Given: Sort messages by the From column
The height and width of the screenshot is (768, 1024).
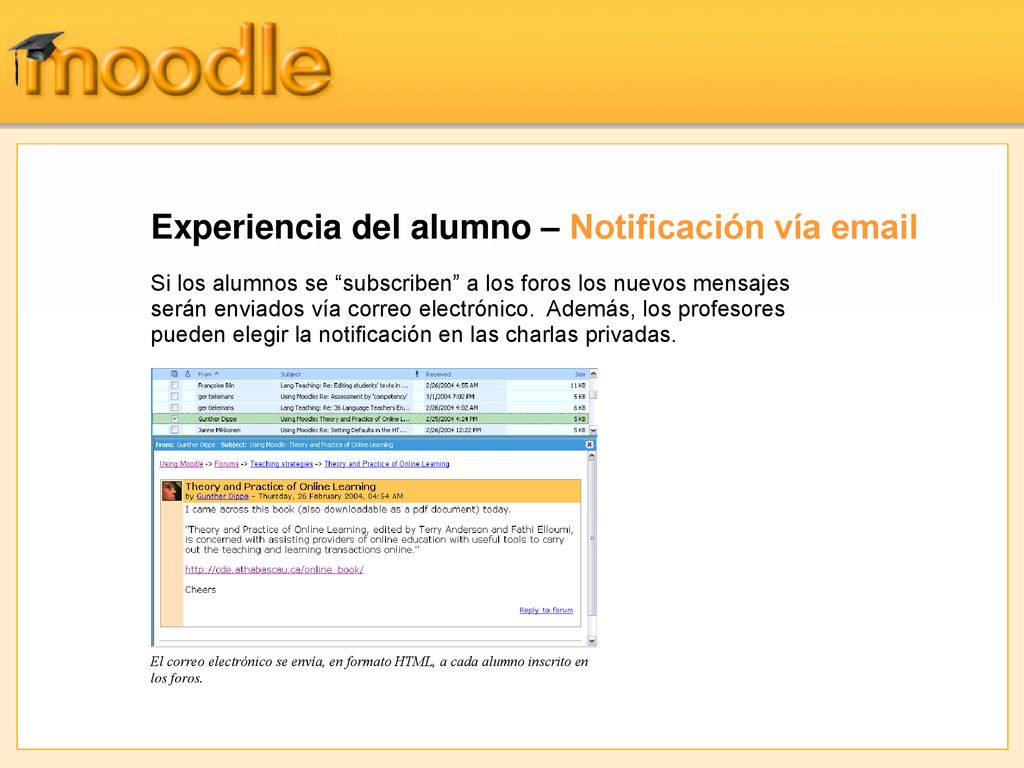Looking at the screenshot, I should pos(208,374).
